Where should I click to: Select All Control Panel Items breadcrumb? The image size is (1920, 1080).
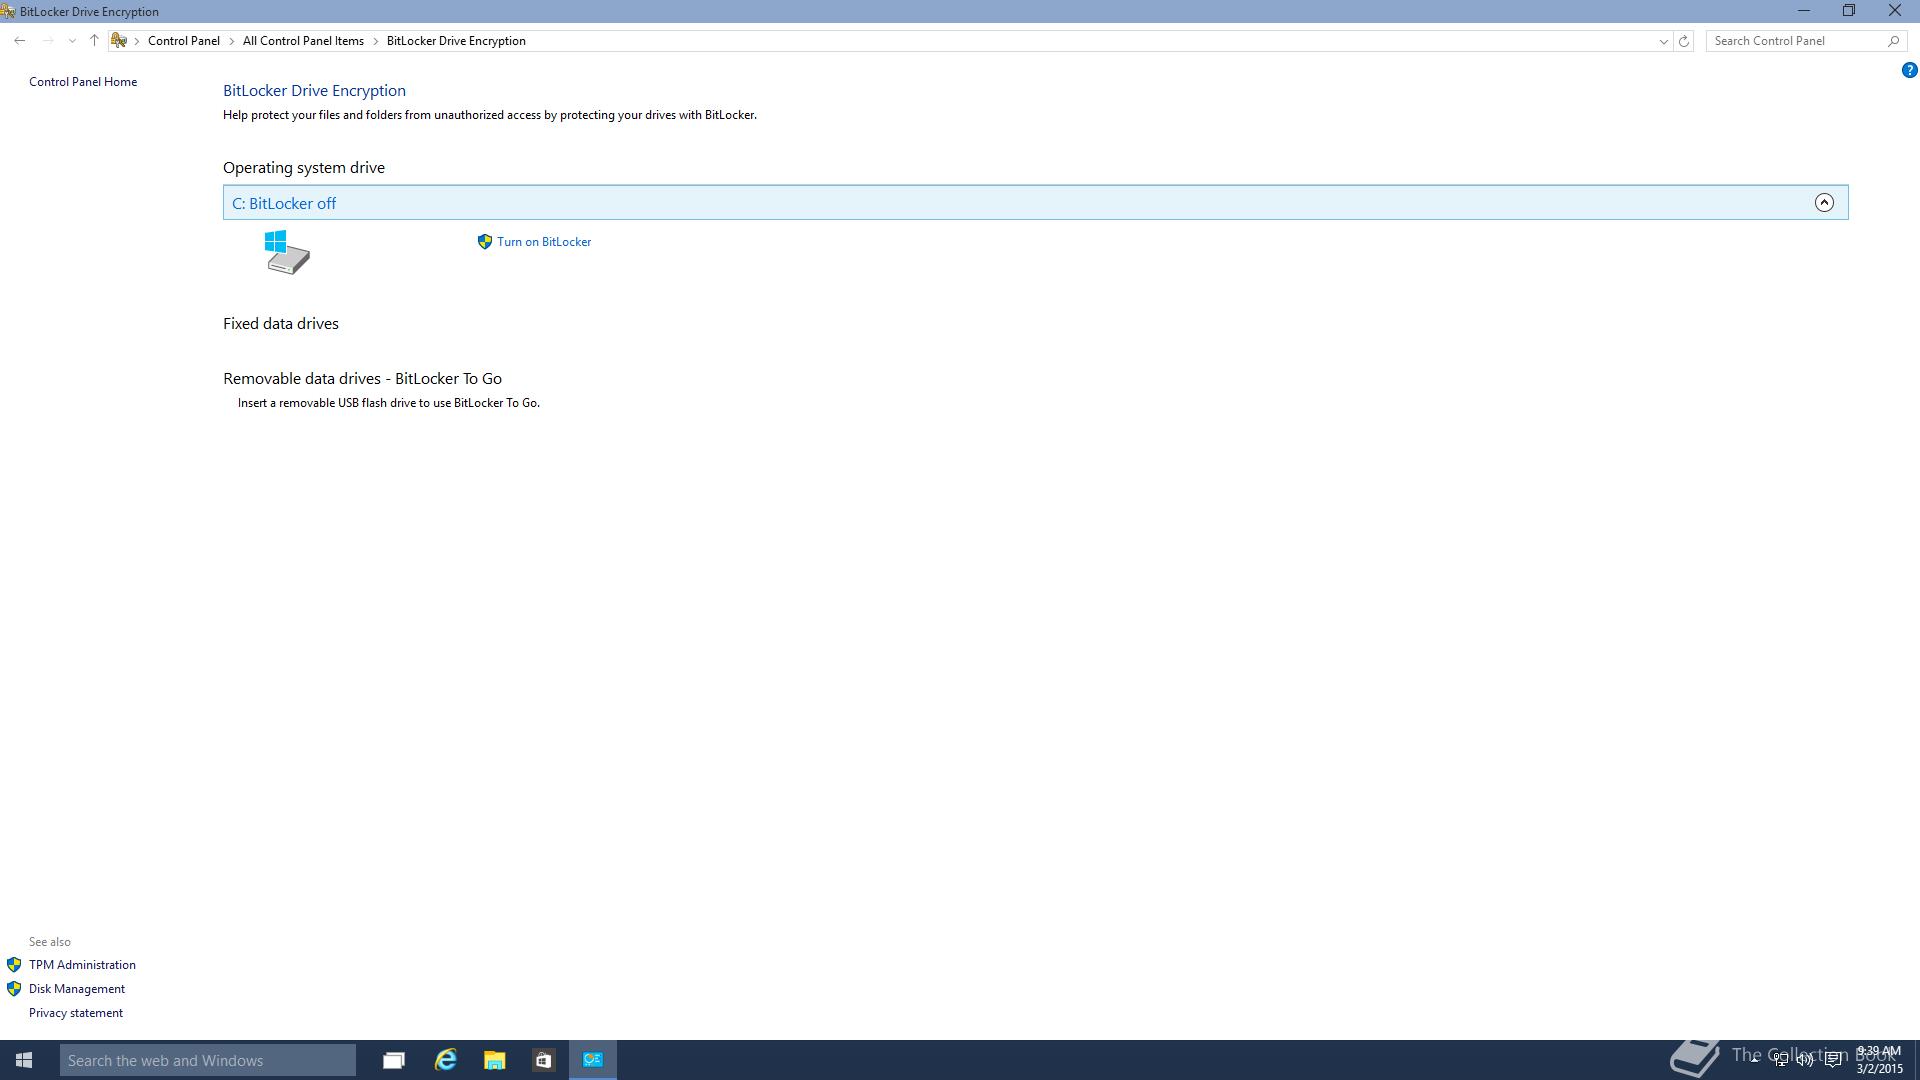303,41
